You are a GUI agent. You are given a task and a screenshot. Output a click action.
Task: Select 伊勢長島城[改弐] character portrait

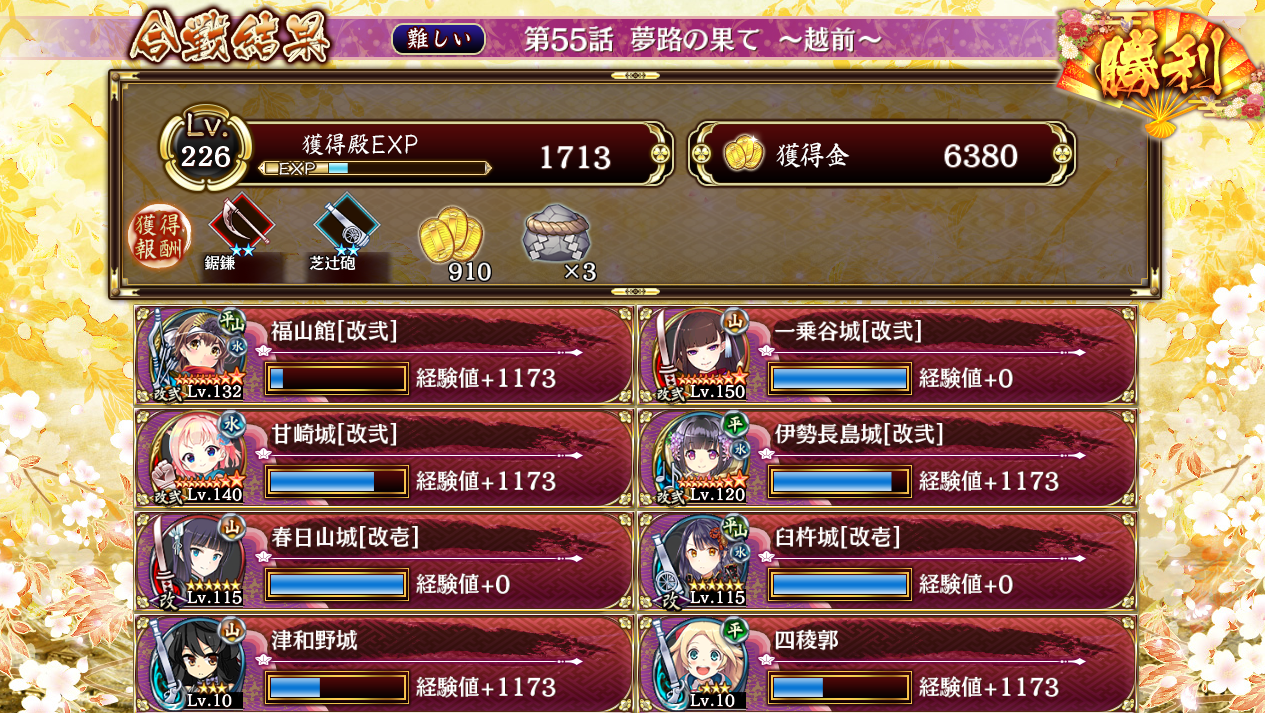point(699,458)
